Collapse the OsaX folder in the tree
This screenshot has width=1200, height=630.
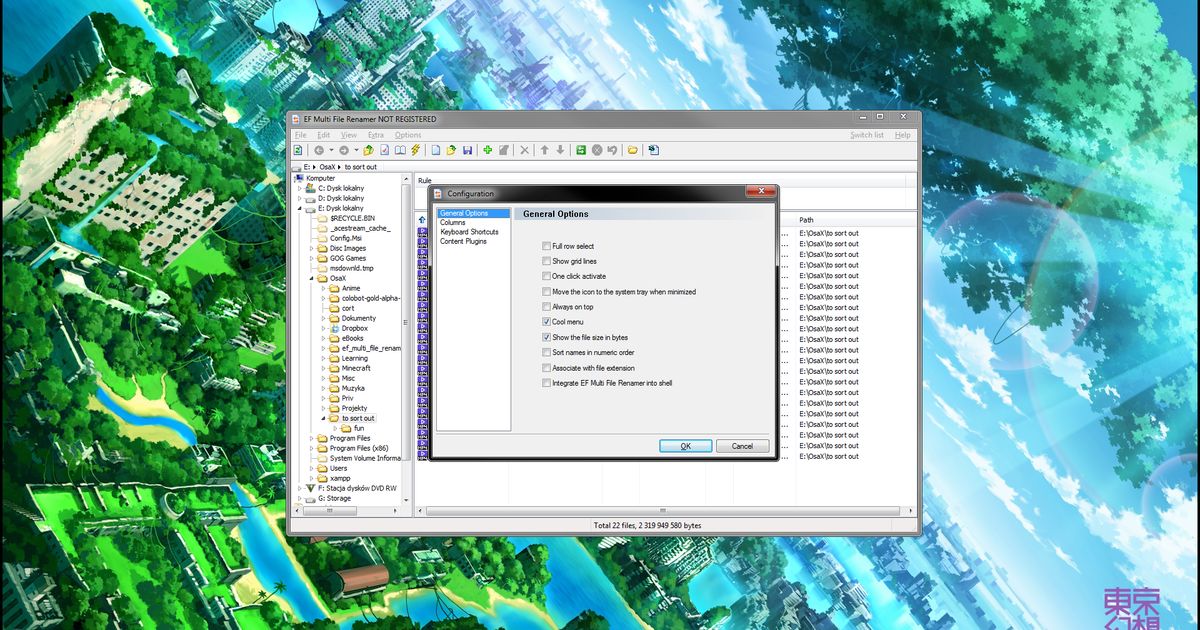click(x=313, y=278)
